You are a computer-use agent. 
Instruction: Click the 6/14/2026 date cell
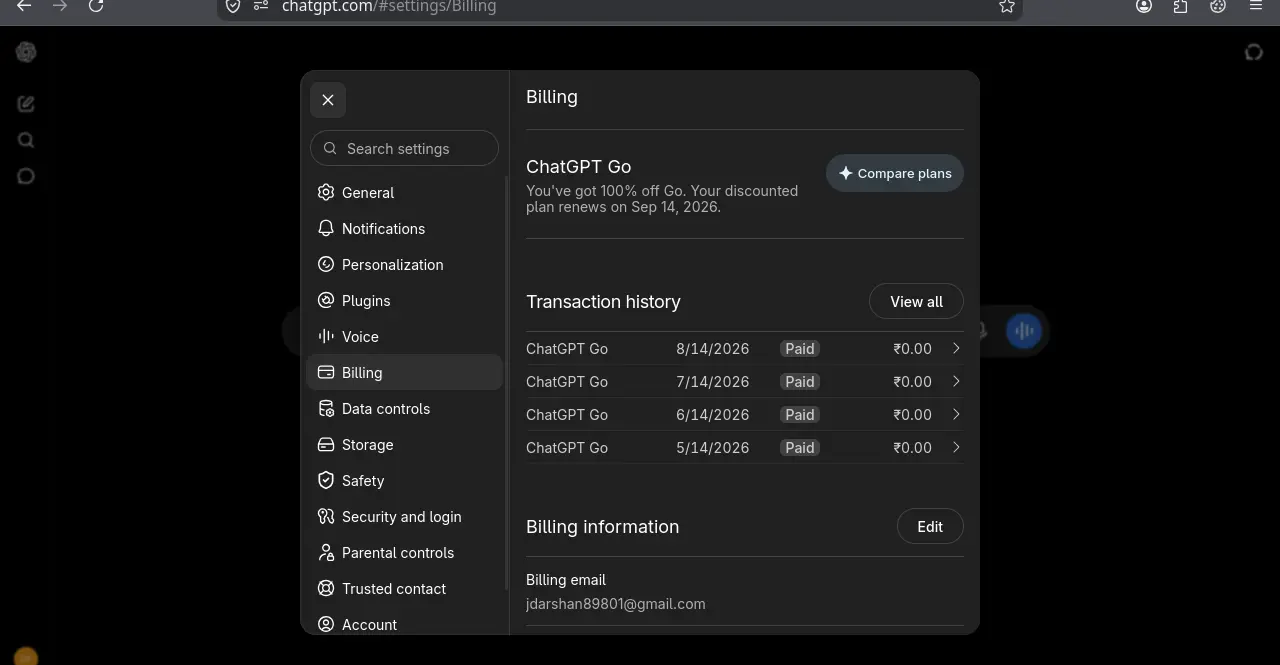point(712,415)
